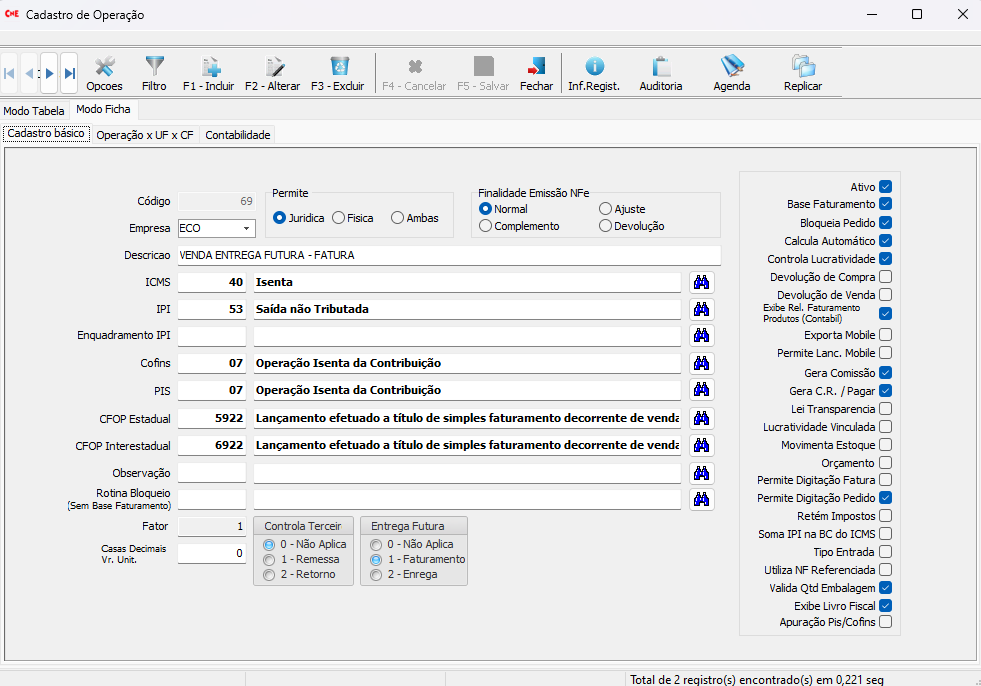The width and height of the screenshot is (981, 686).
Task: Expand the Empresa dropdown
Action: click(x=246, y=229)
